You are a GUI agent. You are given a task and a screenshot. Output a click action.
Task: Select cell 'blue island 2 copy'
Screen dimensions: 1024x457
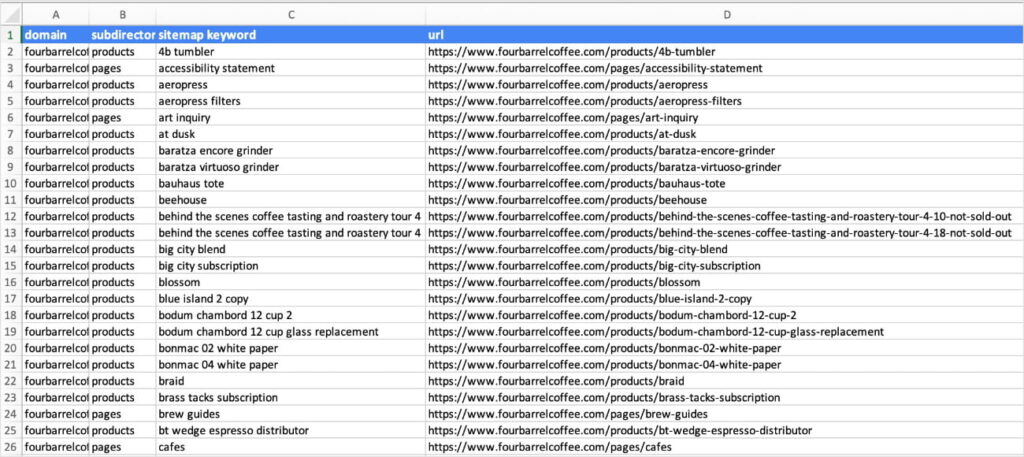291,299
